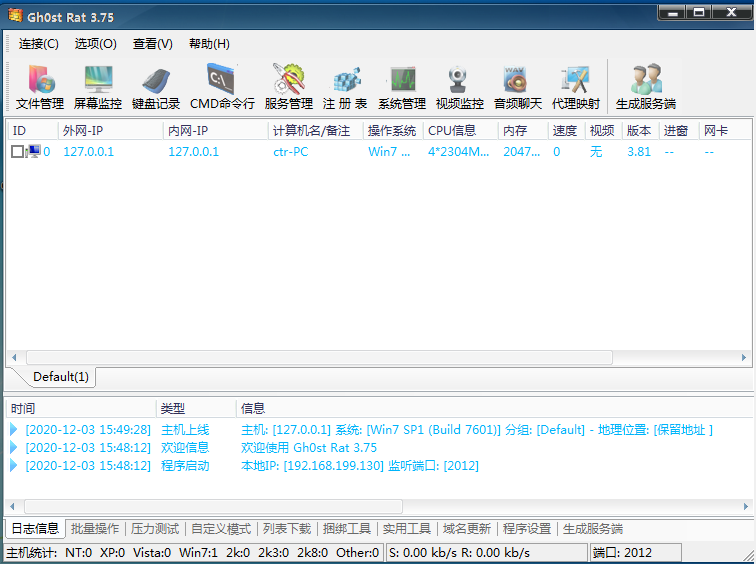The width and height of the screenshot is (756, 564).
Task: Switch to 捆绑工具 tab
Action: (347, 529)
